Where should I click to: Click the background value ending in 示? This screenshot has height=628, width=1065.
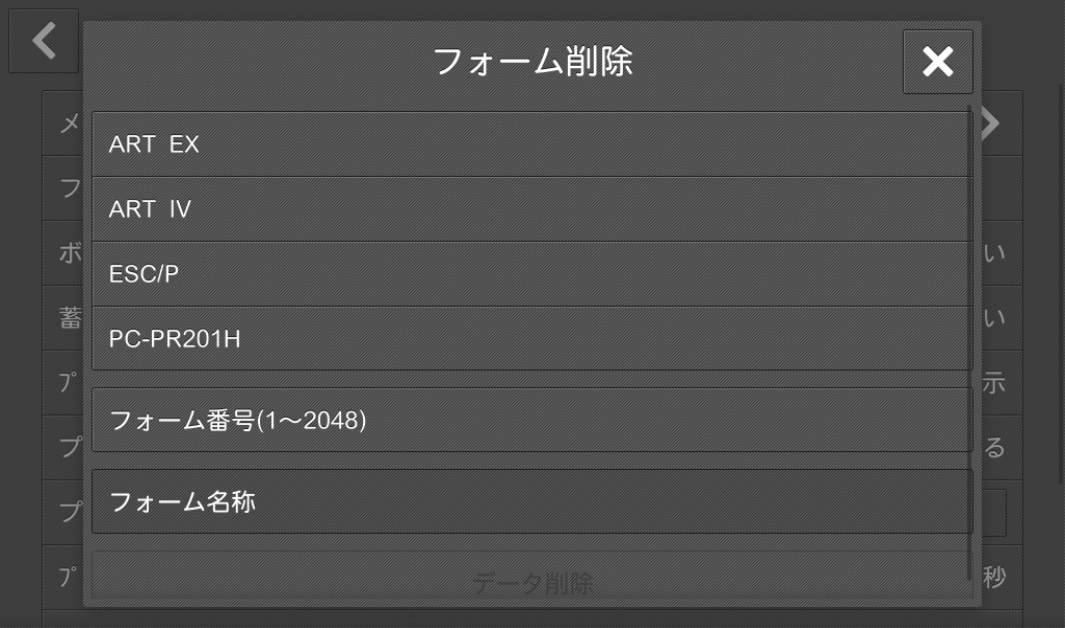994,383
